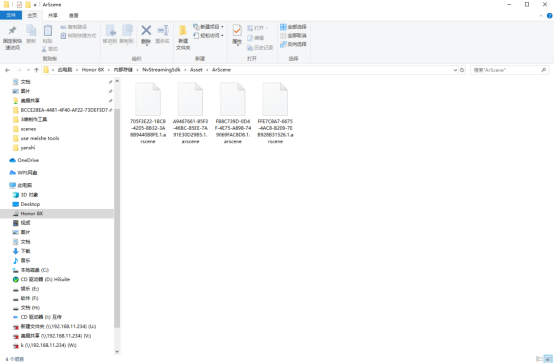Select file A9467661-85F3 arscene

coord(190,113)
